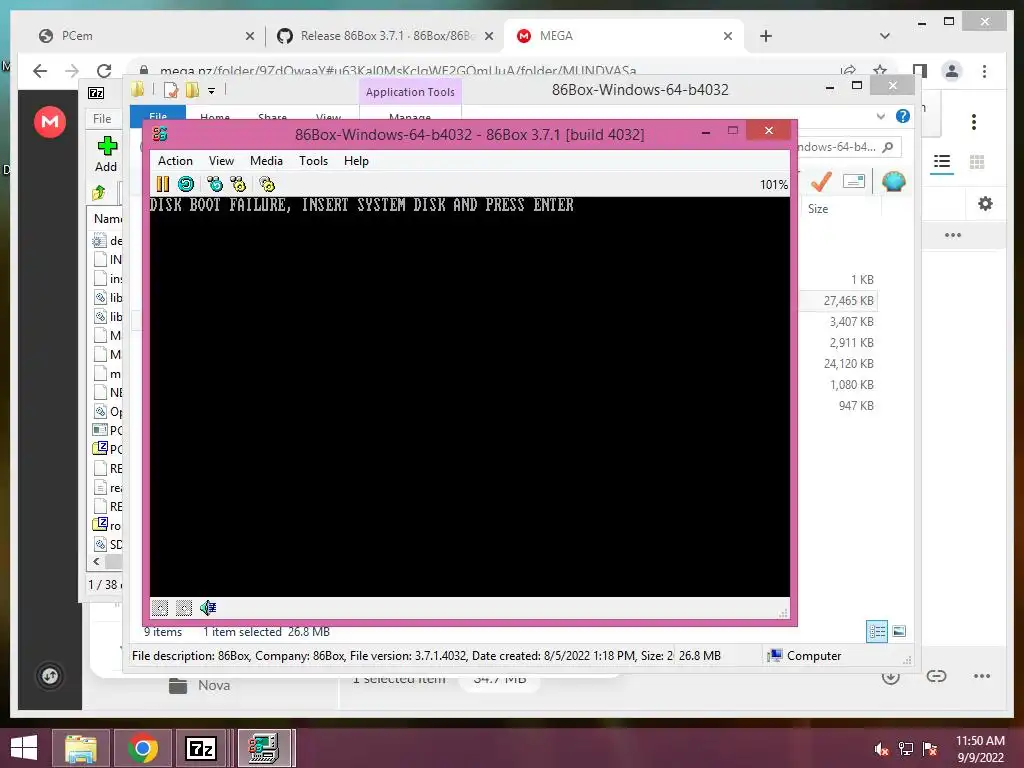
Task: Click Computer in Explorer status bar
Action: 814,656
